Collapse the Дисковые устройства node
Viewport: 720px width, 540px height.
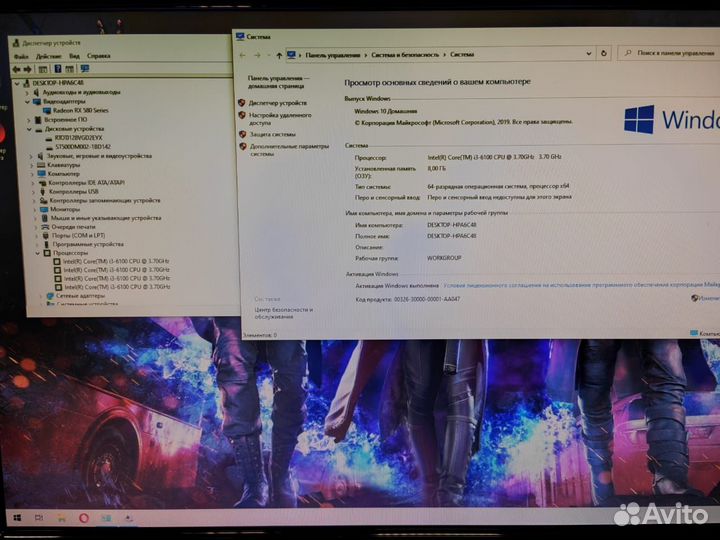click(x=29, y=129)
